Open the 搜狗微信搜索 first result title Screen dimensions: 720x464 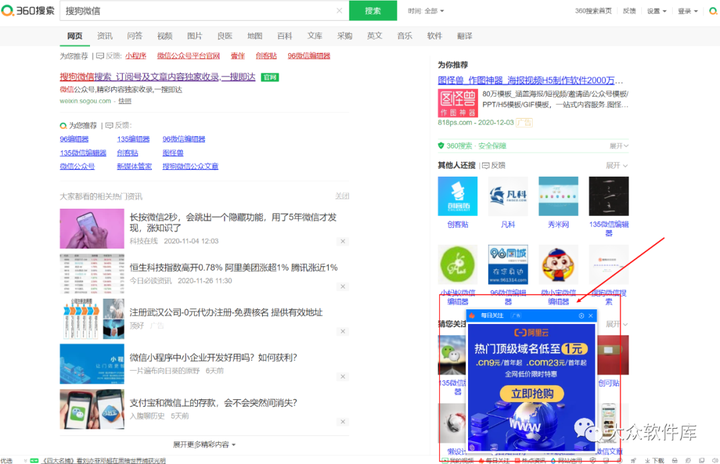tap(158, 77)
